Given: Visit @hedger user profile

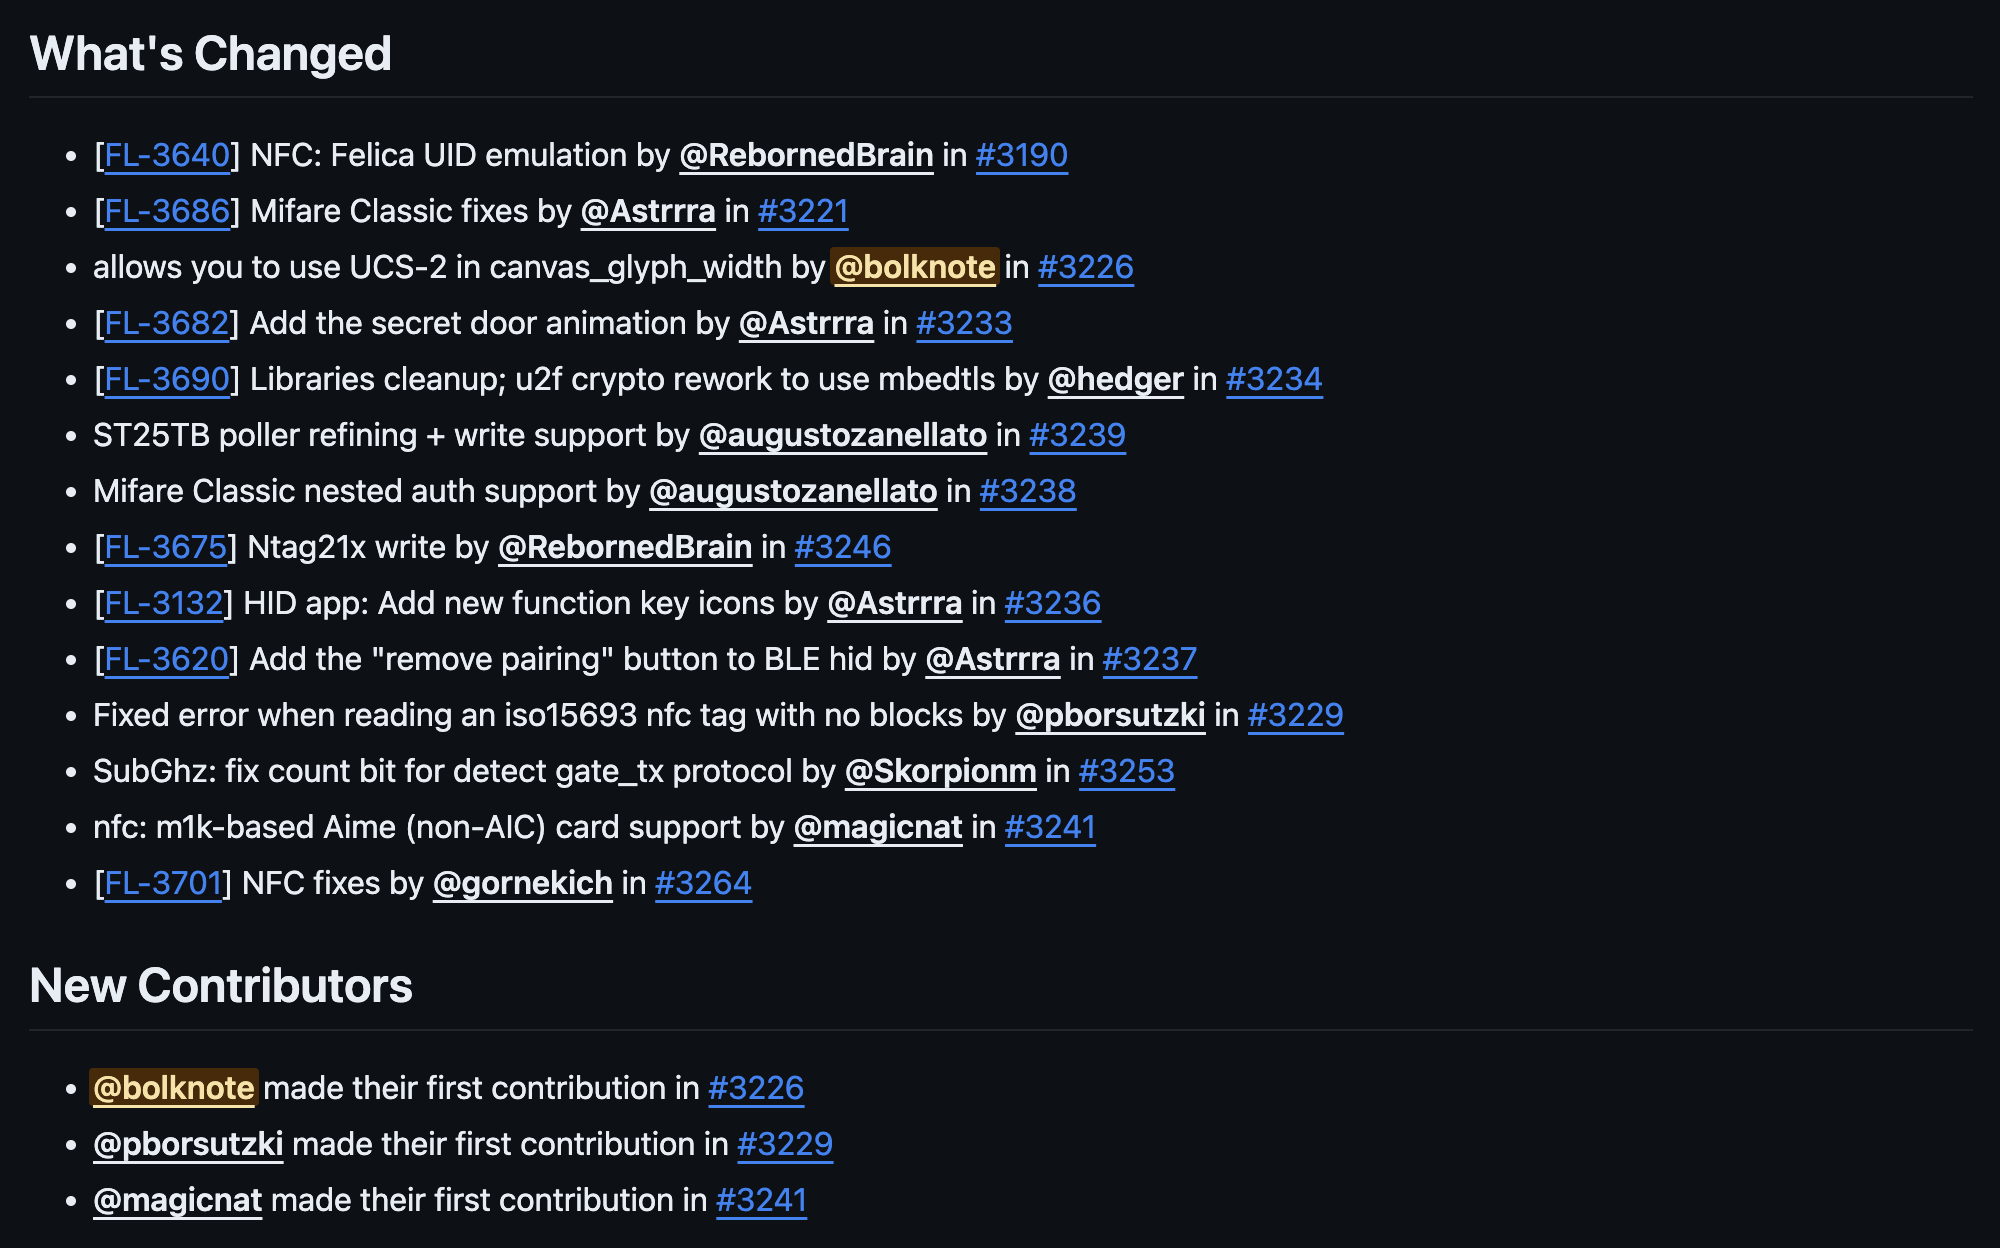Looking at the screenshot, I should pyautogui.click(x=1115, y=379).
